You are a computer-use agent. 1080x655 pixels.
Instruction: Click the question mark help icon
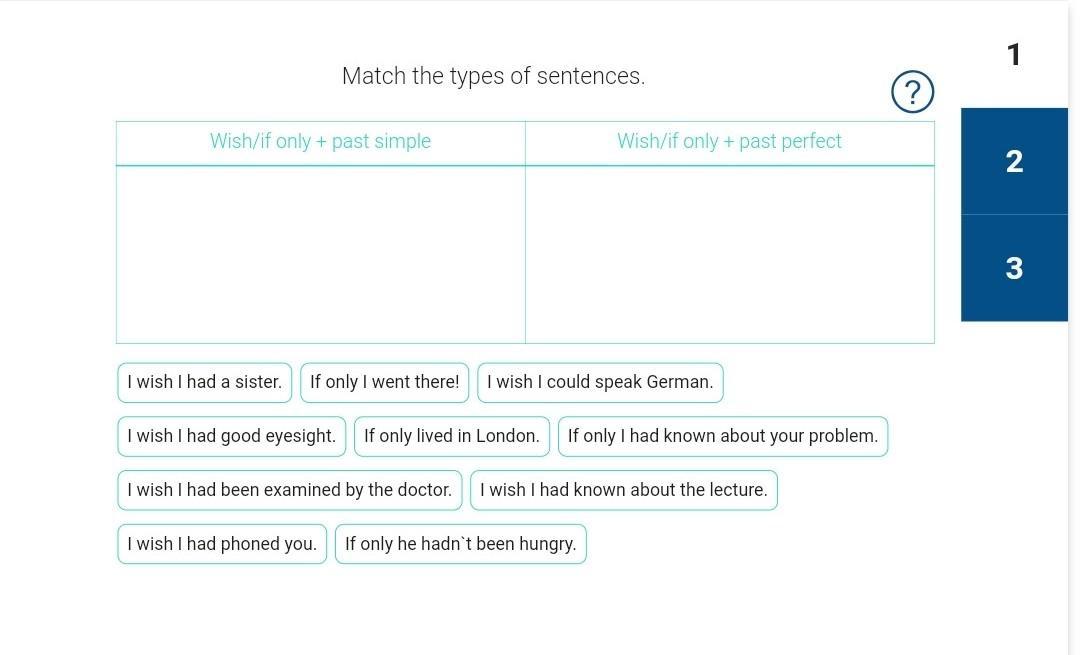912,92
